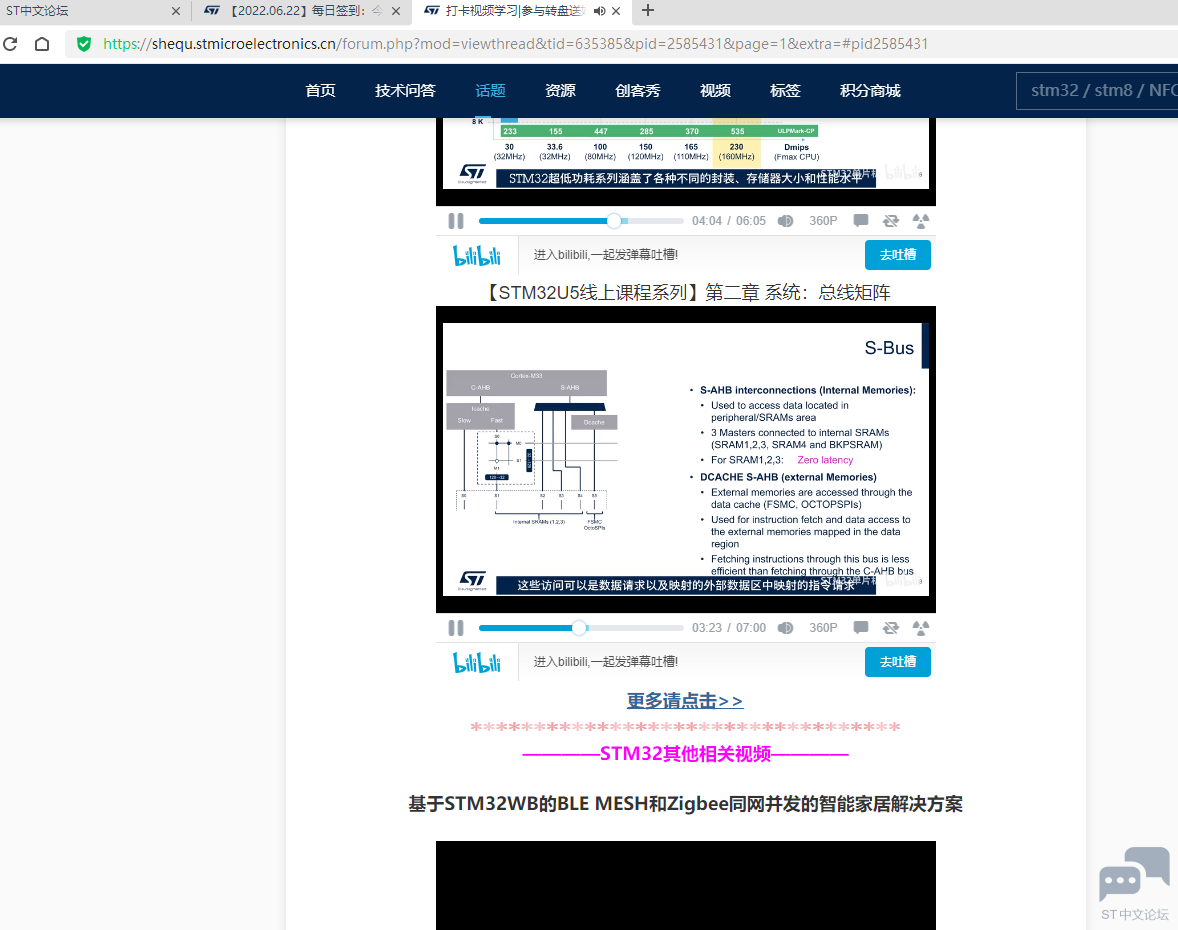
Task: Mute tab audio via speaker icon
Action: [x=600, y=11]
